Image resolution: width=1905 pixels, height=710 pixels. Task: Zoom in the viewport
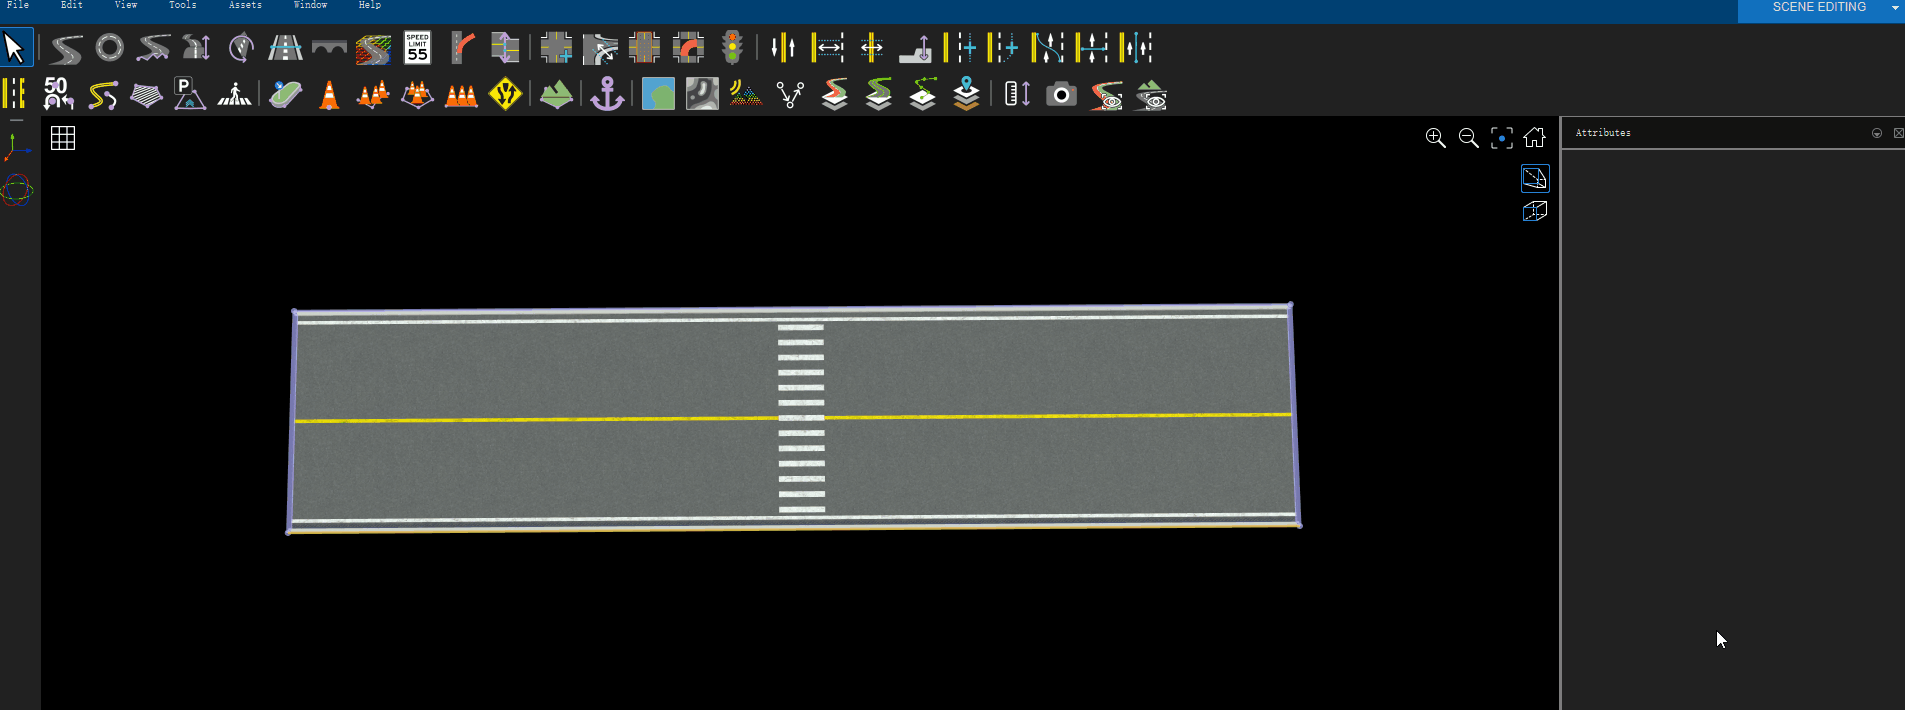coord(1435,138)
